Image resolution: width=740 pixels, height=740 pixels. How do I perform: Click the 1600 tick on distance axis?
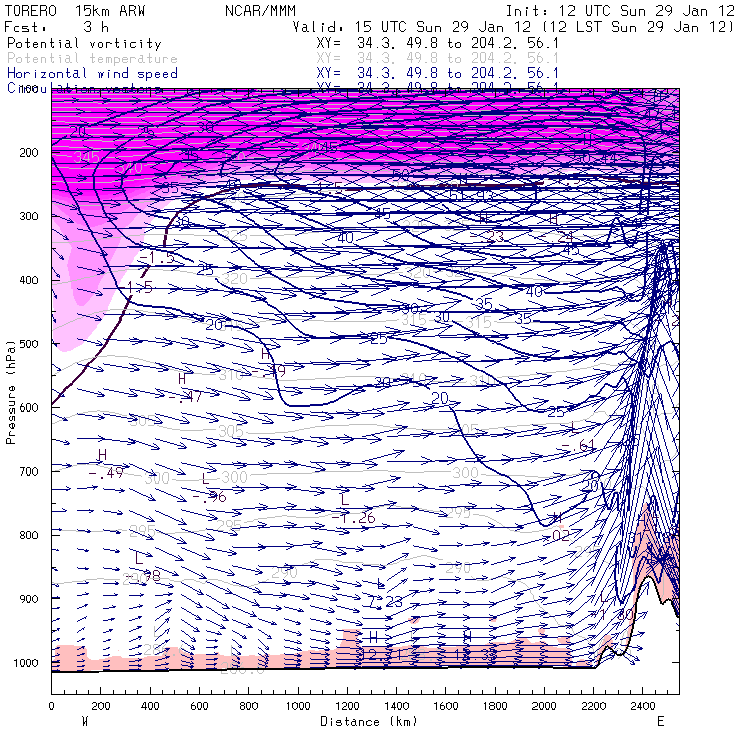(446, 706)
